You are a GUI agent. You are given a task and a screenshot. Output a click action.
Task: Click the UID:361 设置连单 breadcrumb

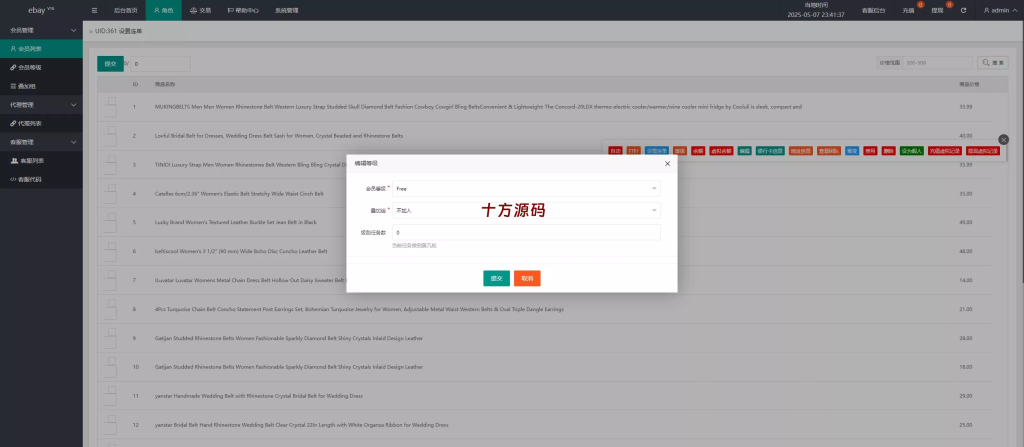[x=118, y=31]
